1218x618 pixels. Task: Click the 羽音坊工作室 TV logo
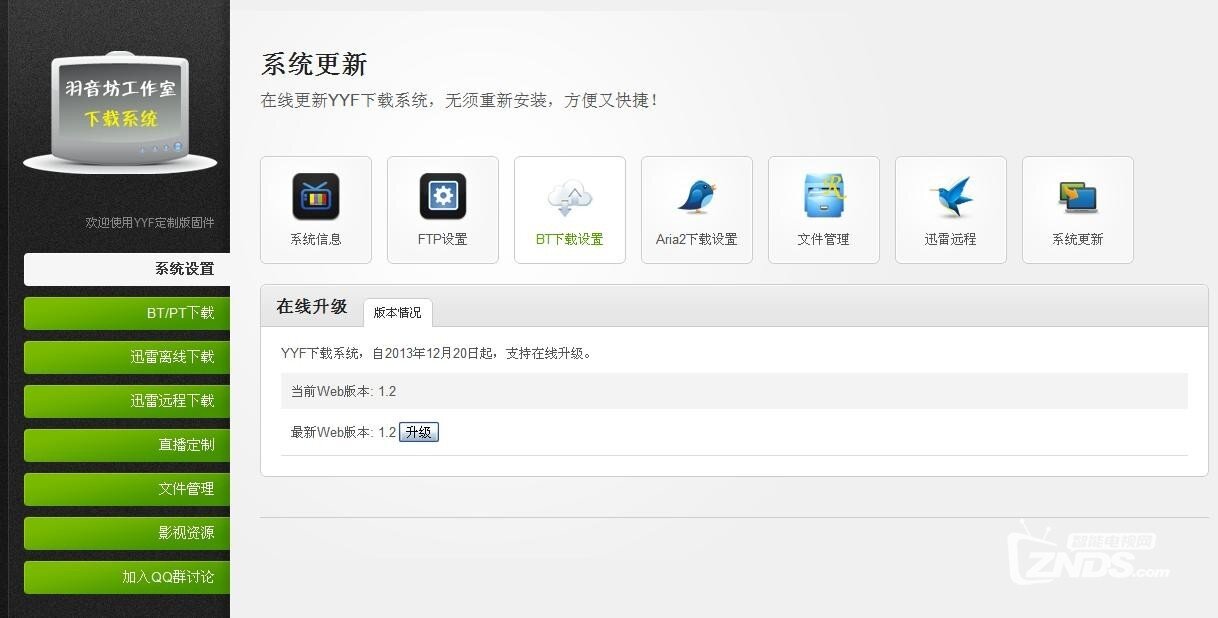pyautogui.click(x=120, y=112)
